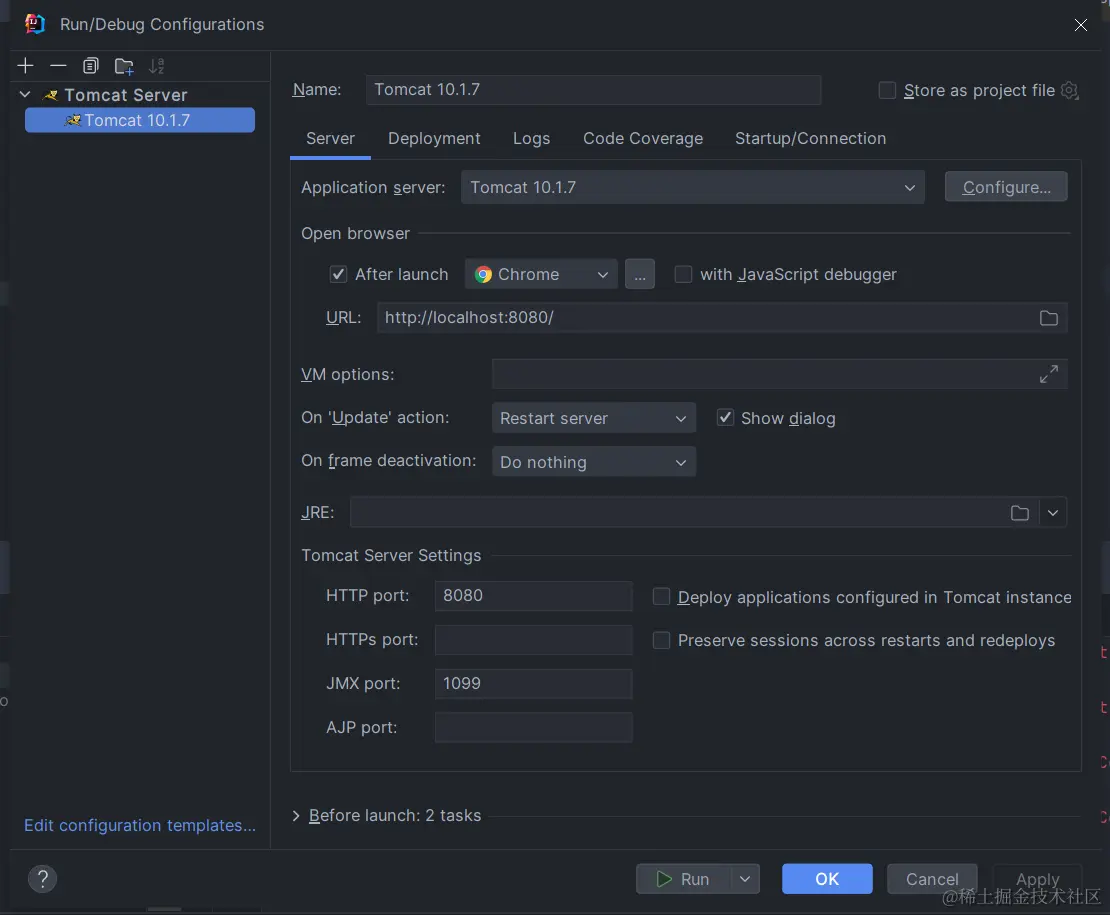Image resolution: width=1110 pixels, height=915 pixels.
Task: Switch to the Logs tab
Action: pos(531,139)
